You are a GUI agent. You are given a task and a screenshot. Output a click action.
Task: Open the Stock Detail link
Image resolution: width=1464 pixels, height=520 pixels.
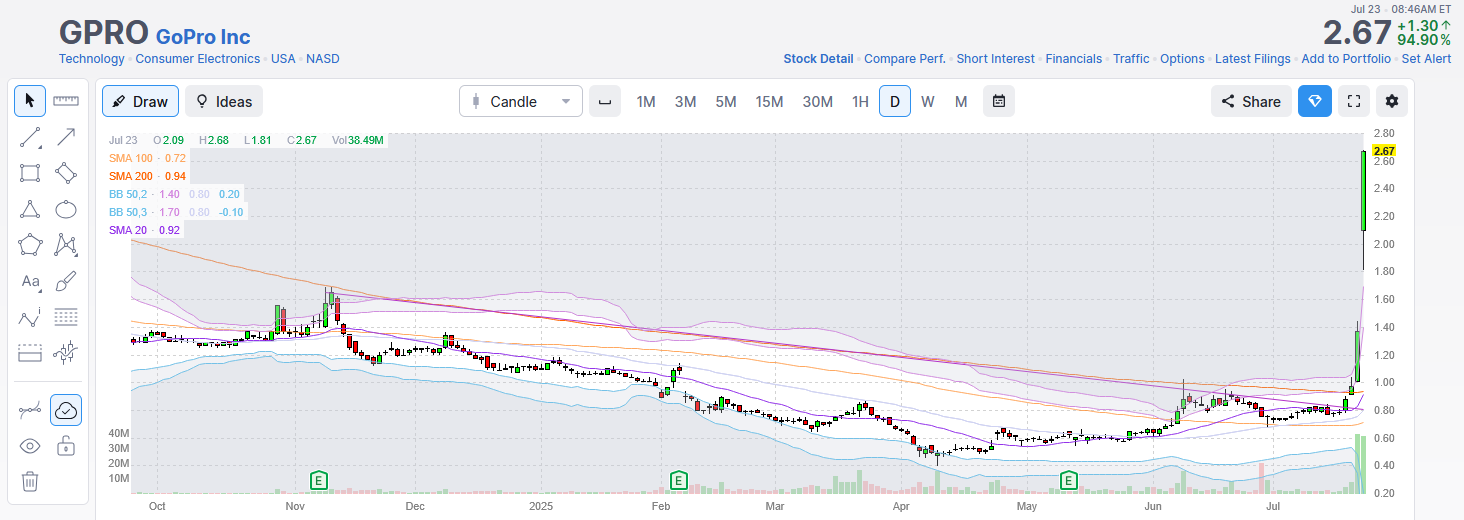point(818,59)
